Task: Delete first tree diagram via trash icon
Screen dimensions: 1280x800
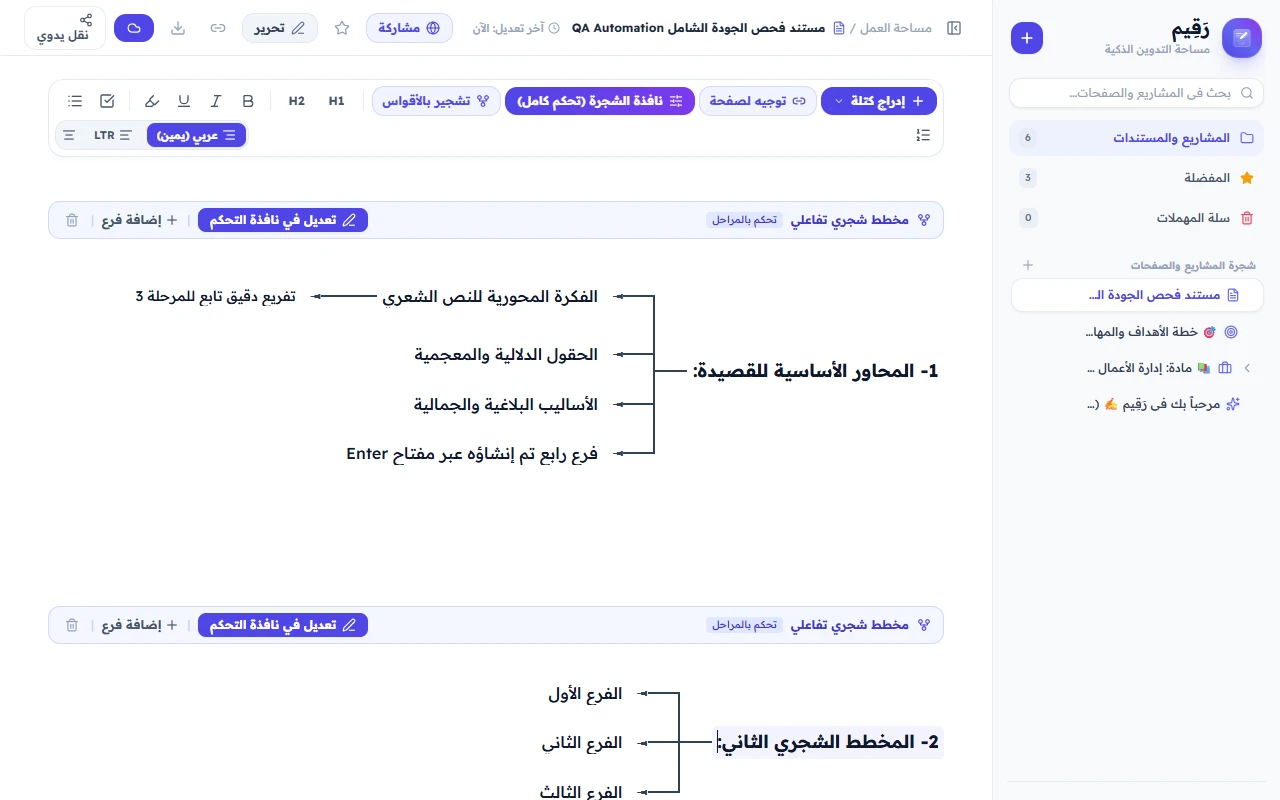Action: pos(72,220)
